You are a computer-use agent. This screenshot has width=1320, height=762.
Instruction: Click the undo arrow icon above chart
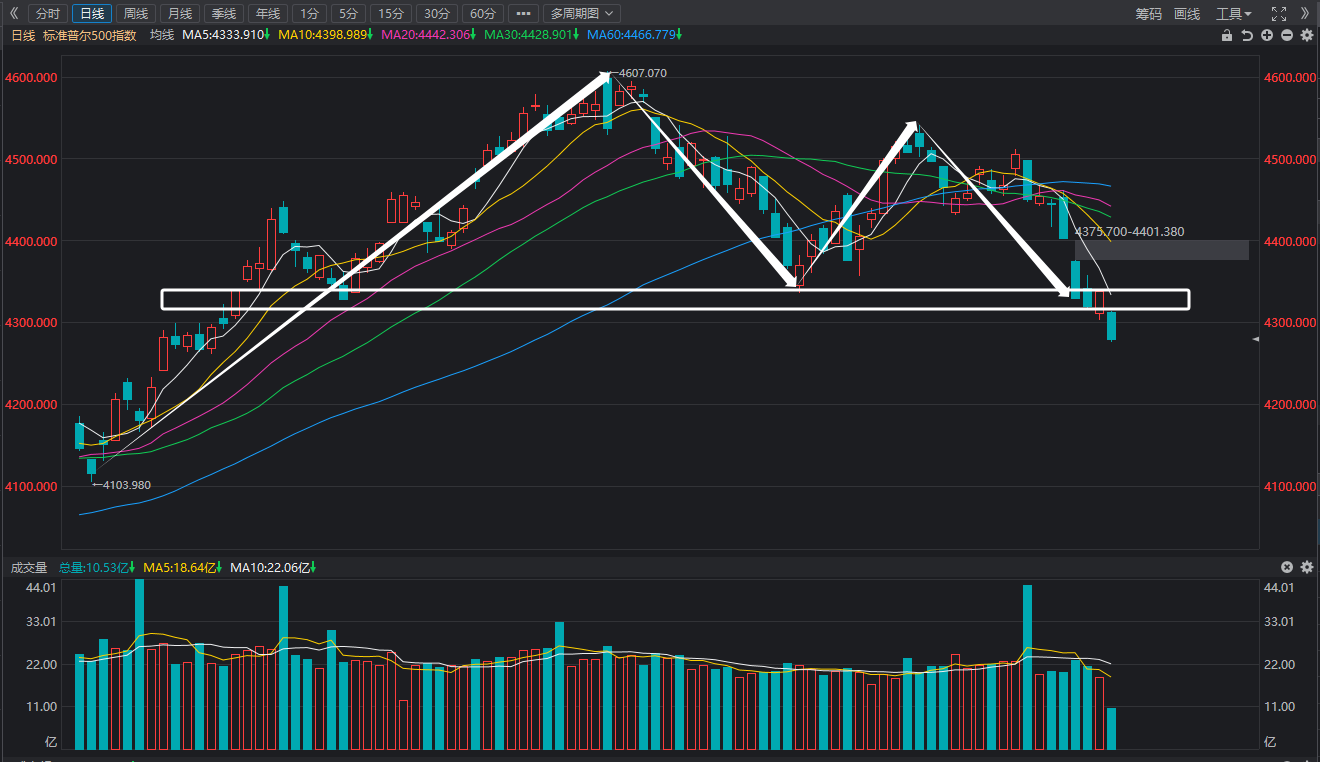[1247, 35]
